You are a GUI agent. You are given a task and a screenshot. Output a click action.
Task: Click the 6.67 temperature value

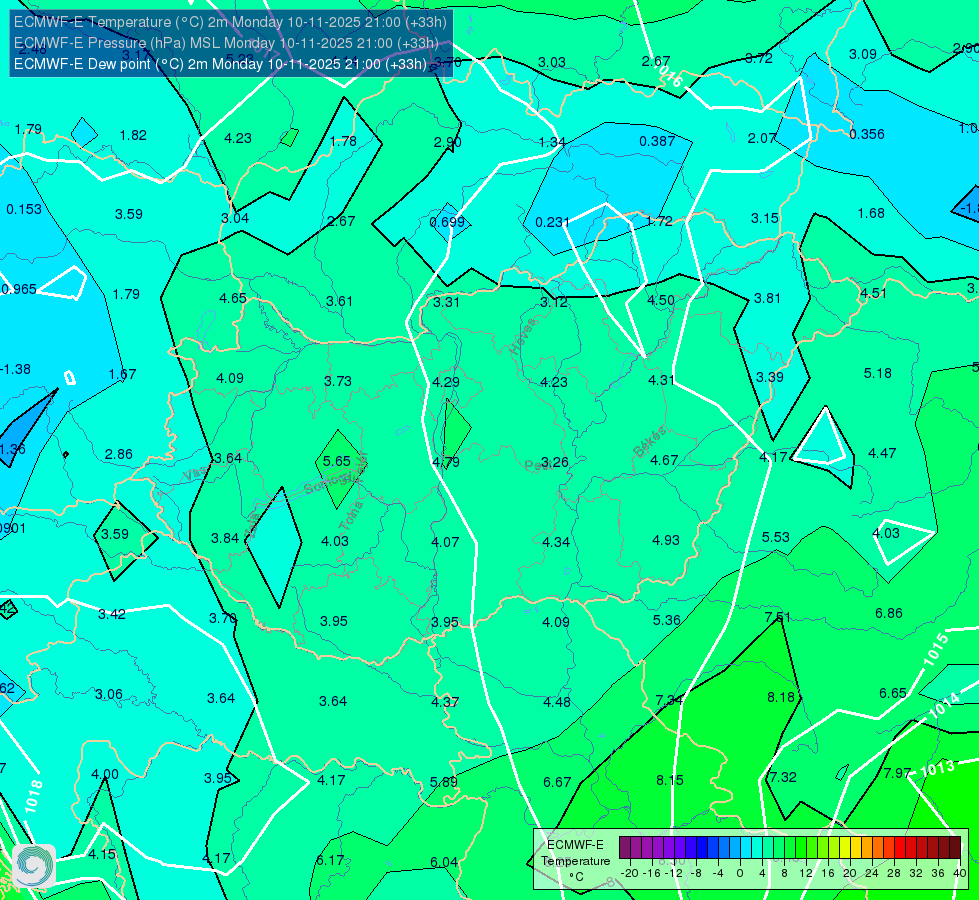pos(557,782)
